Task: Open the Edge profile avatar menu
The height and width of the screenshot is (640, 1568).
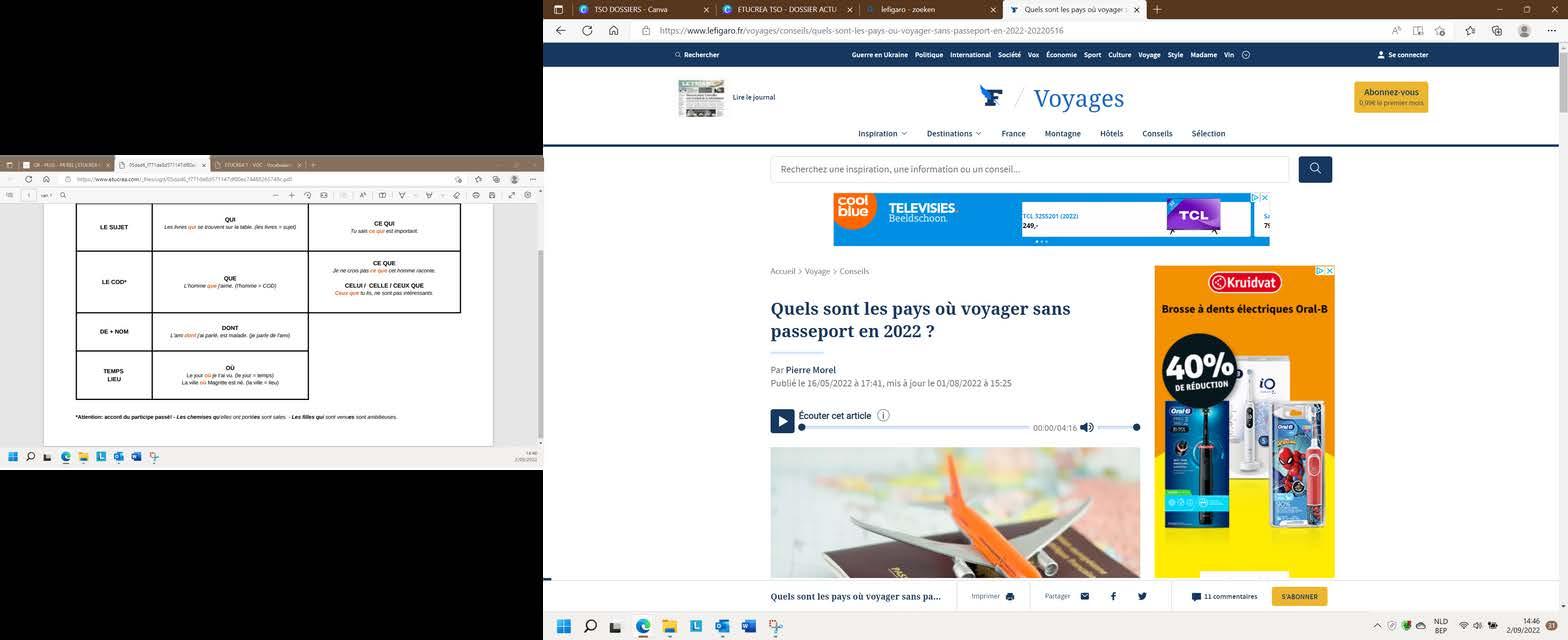Action: tap(1524, 30)
